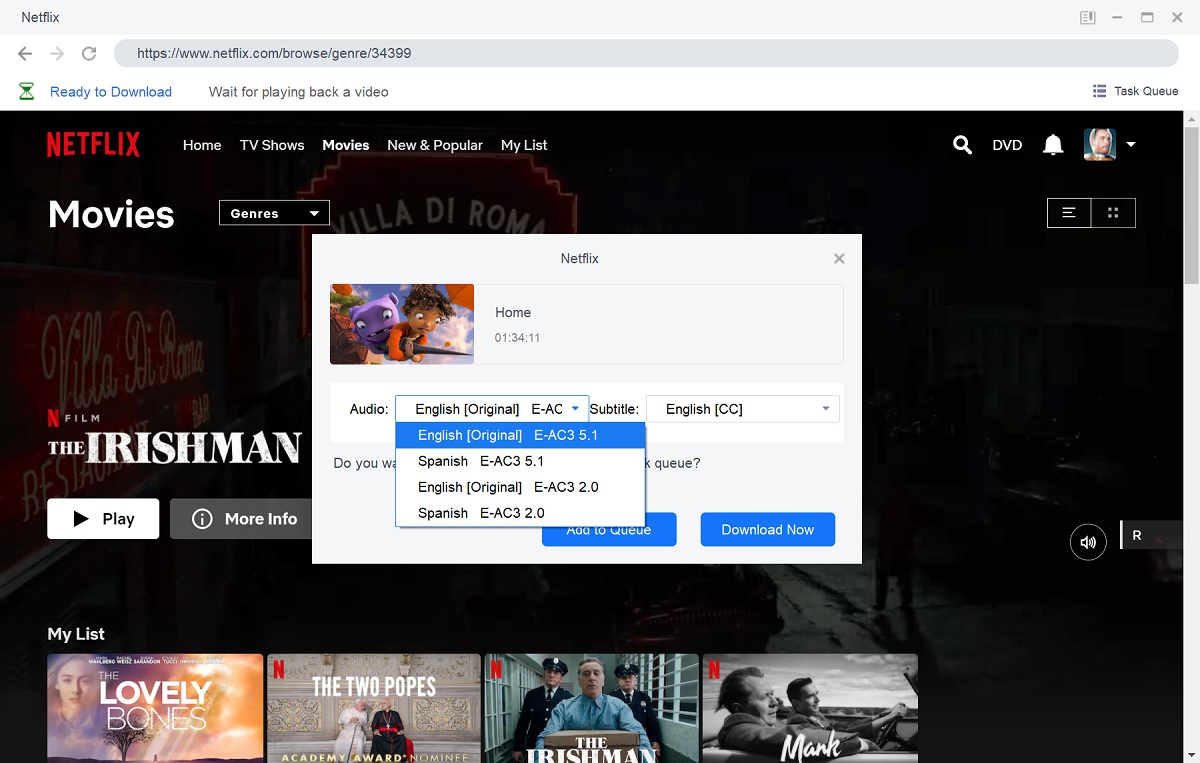Image resolution: width=1200 pixels, height=763 pixels.
Task: Open the Subtitle English [CC] dropdown
Action: point(742,408)
